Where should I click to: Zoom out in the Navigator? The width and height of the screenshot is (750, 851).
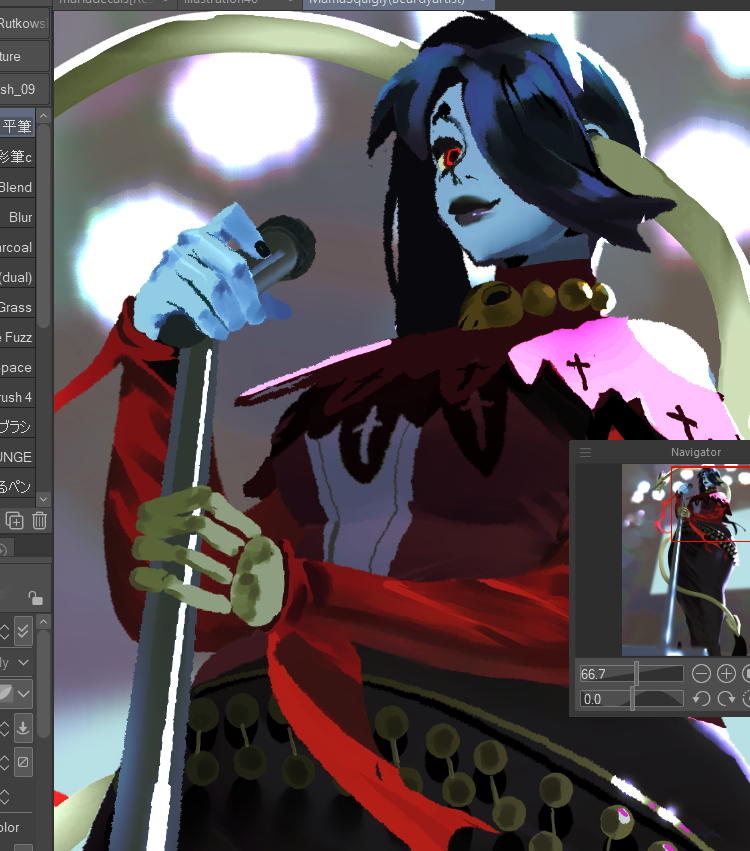point(701,674)
